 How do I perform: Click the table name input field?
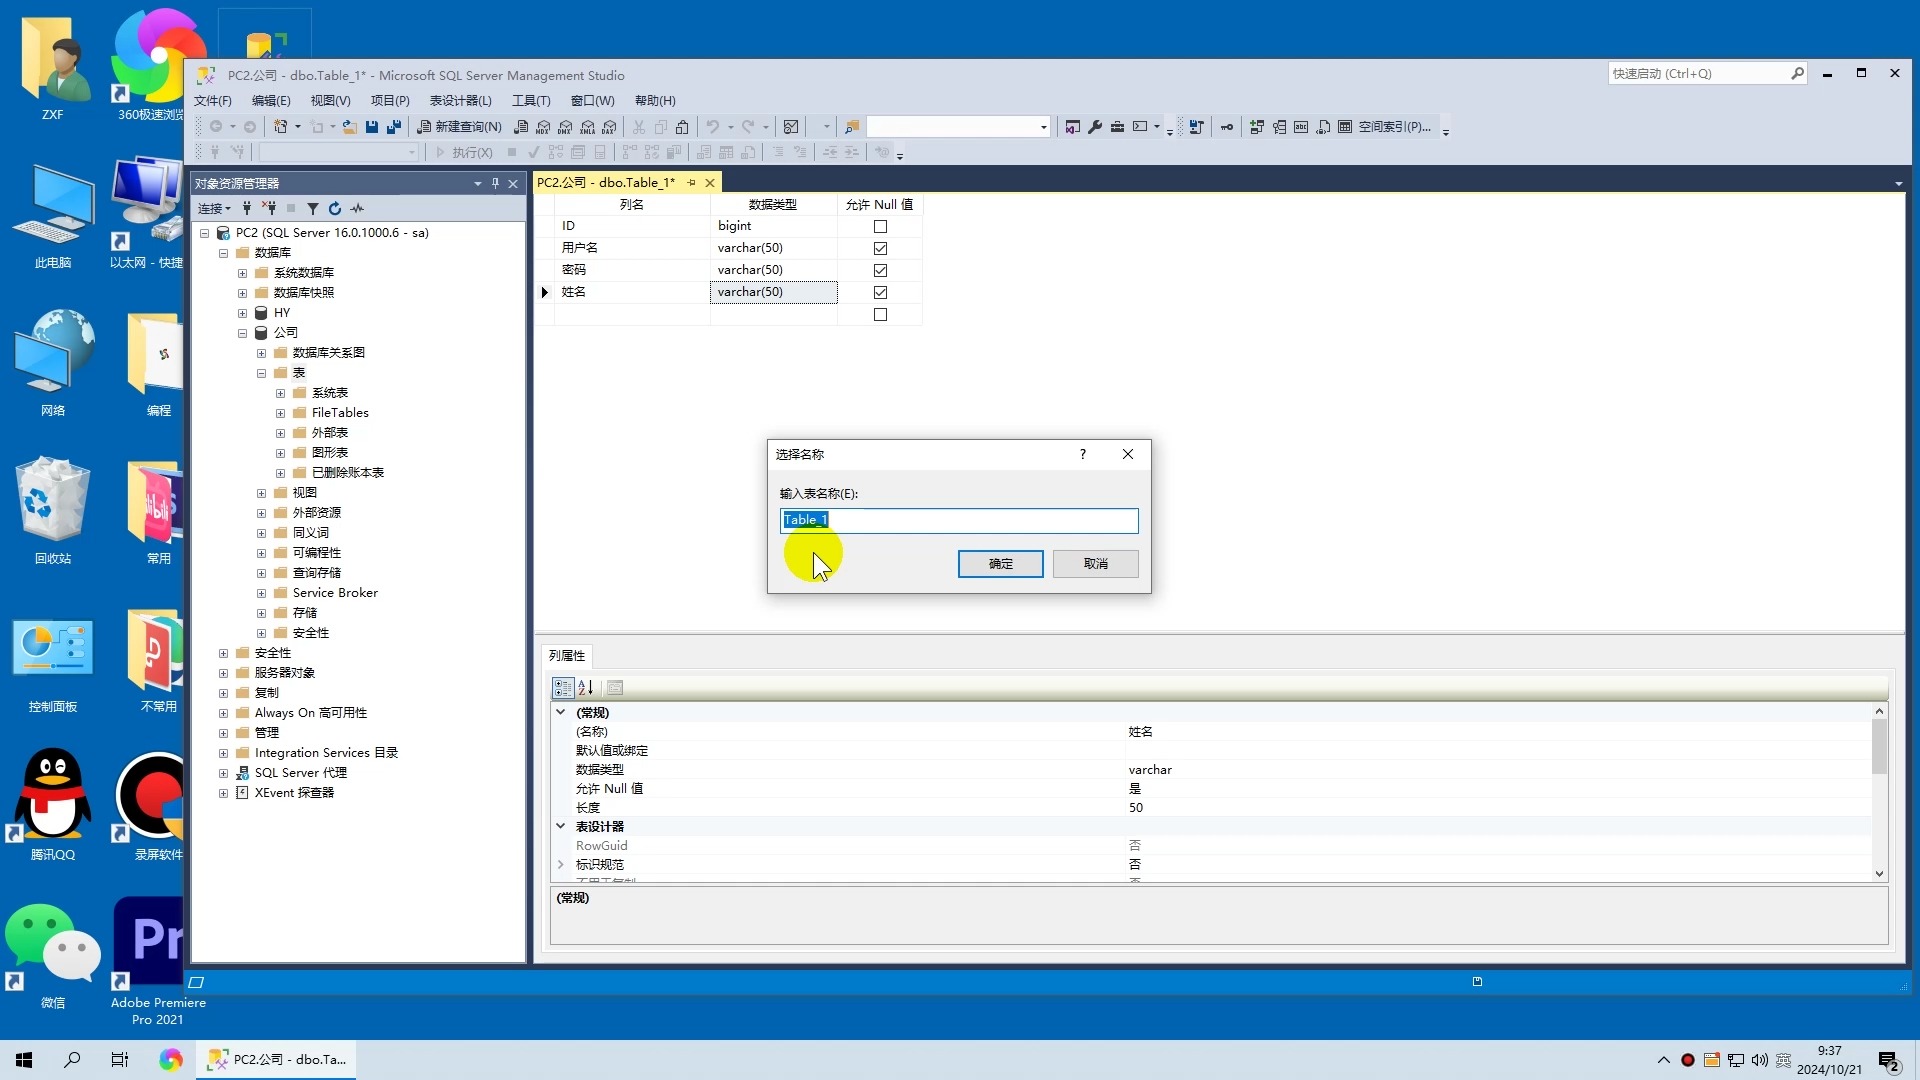(x=959, y=520)
